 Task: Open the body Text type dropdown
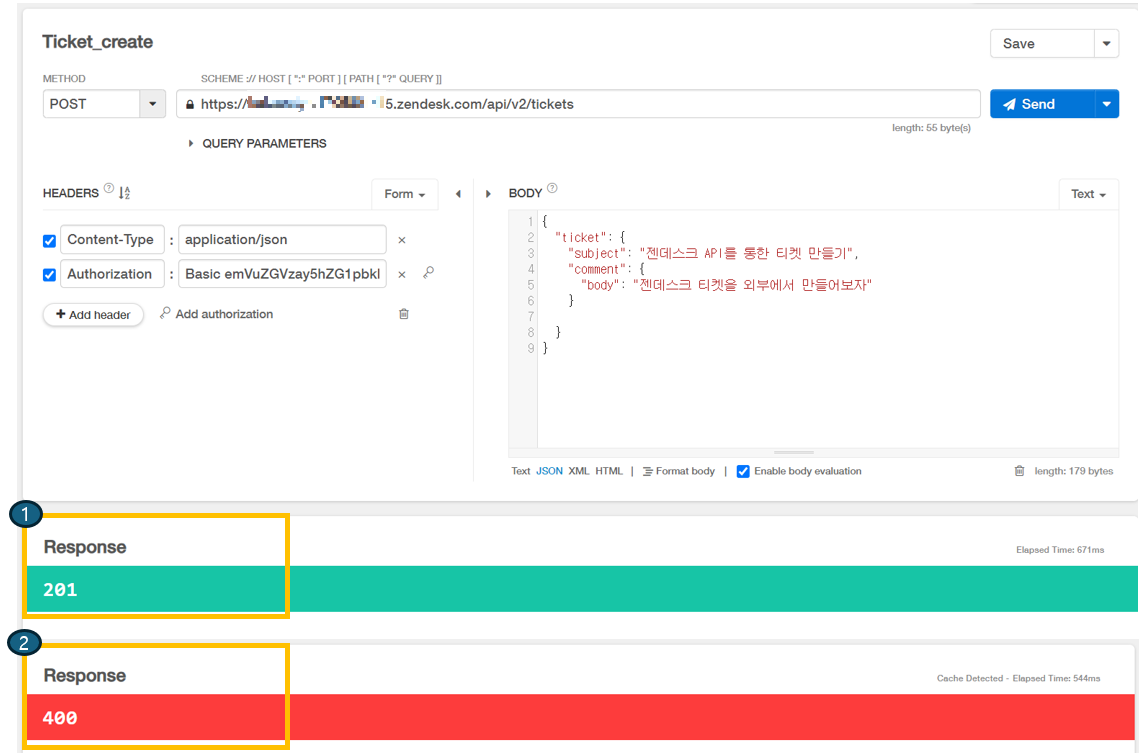[1088, 194]
